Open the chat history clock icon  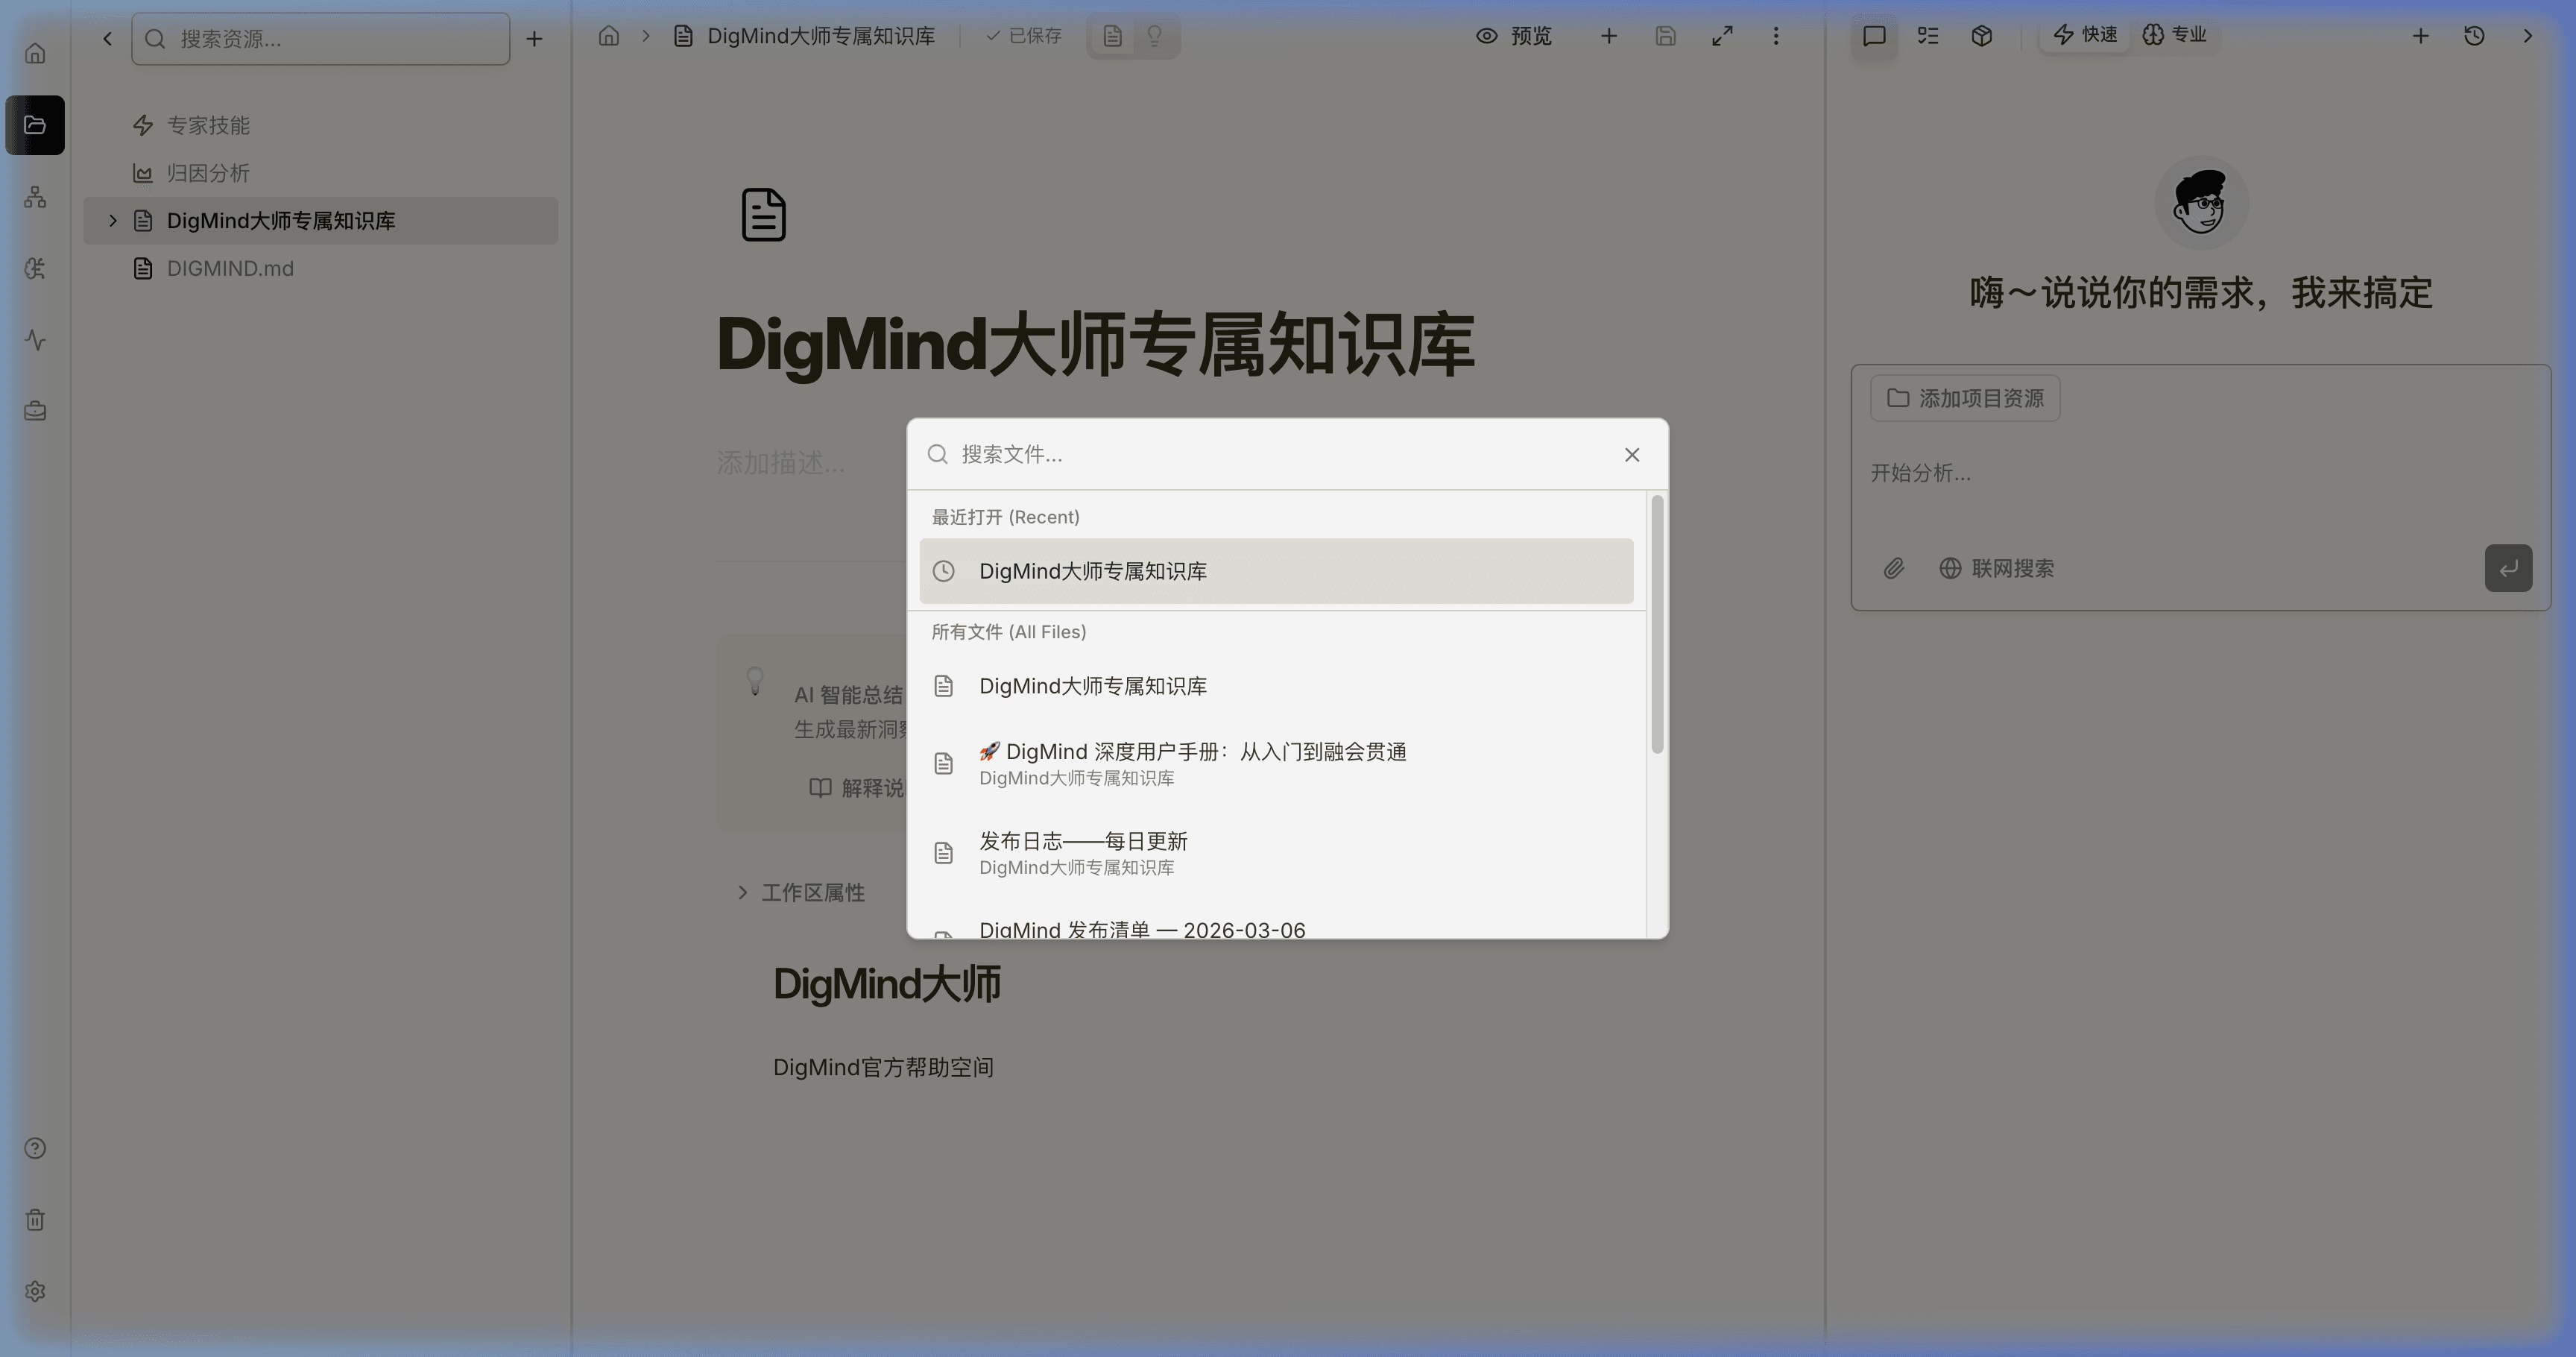point(2474,36)
